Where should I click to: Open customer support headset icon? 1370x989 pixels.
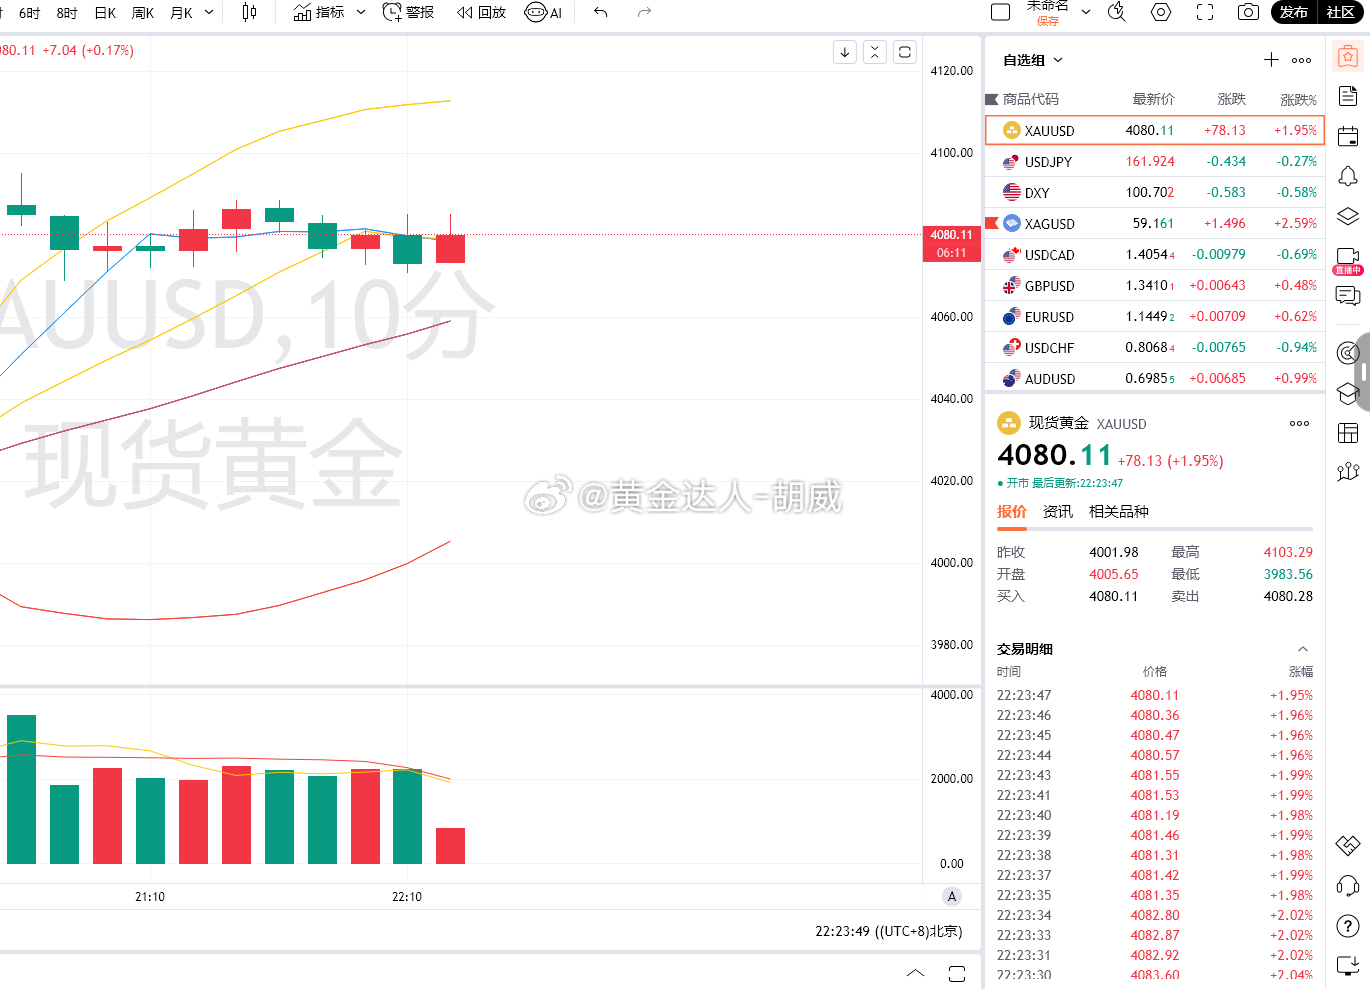(1348, 886)
